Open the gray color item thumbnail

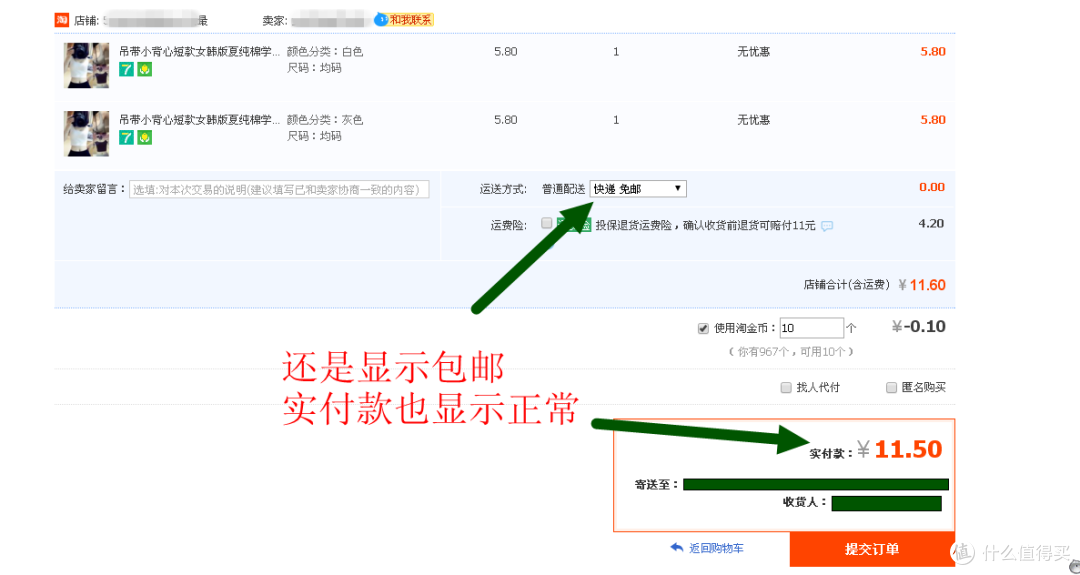(87, 134)
